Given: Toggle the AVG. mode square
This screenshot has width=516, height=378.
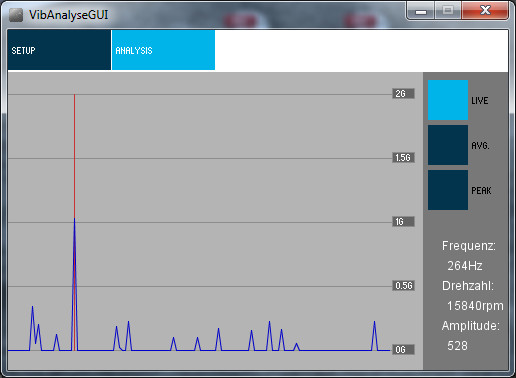Looking at the screenshot, I should (x=448, y=145).
